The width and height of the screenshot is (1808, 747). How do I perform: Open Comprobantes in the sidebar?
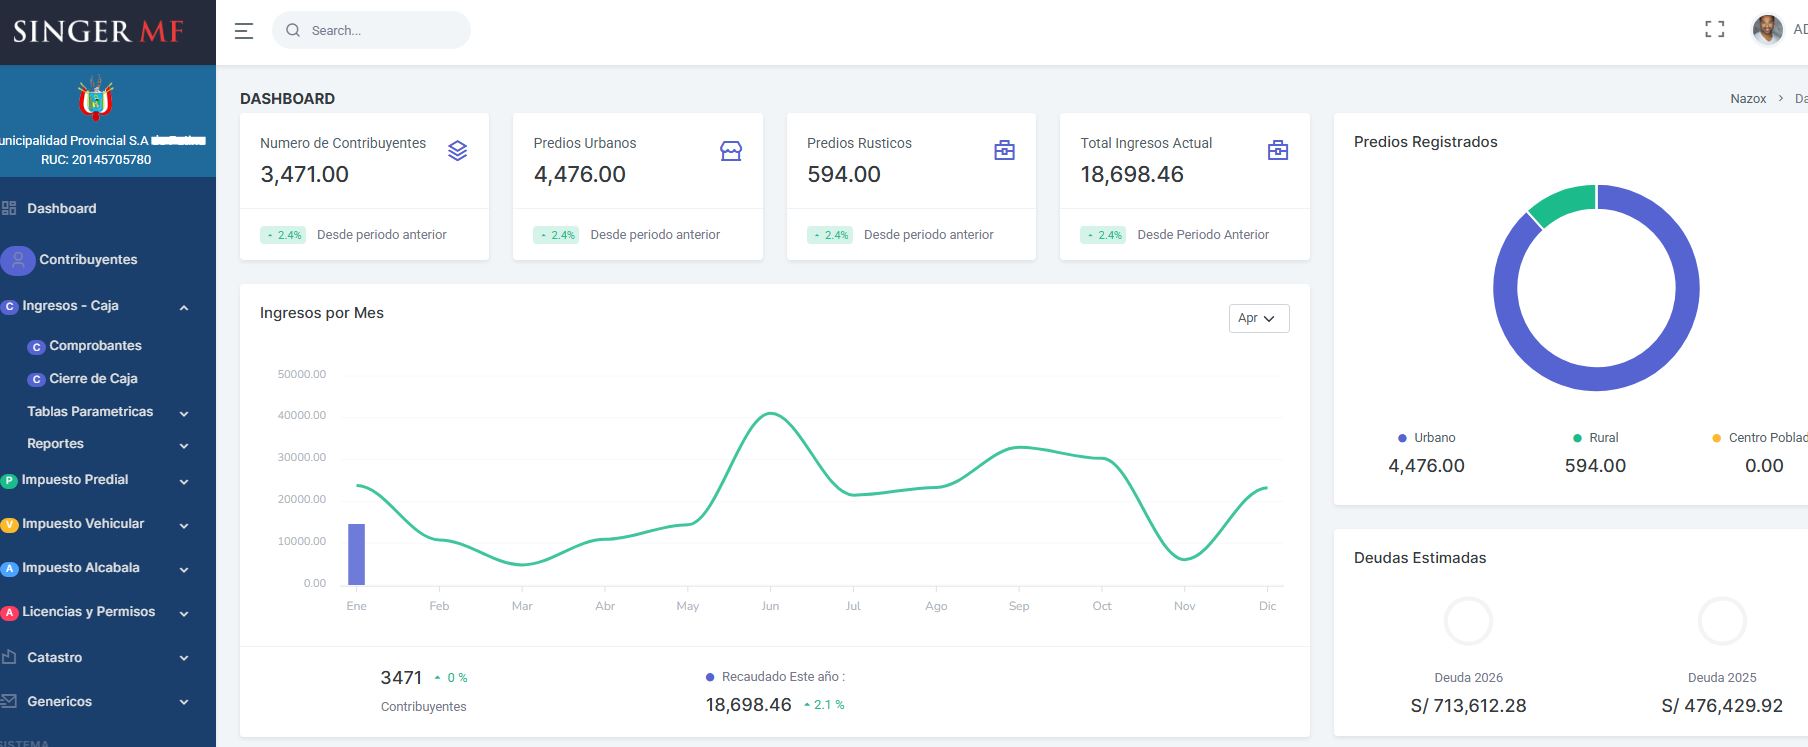click(x=95, y=346)
